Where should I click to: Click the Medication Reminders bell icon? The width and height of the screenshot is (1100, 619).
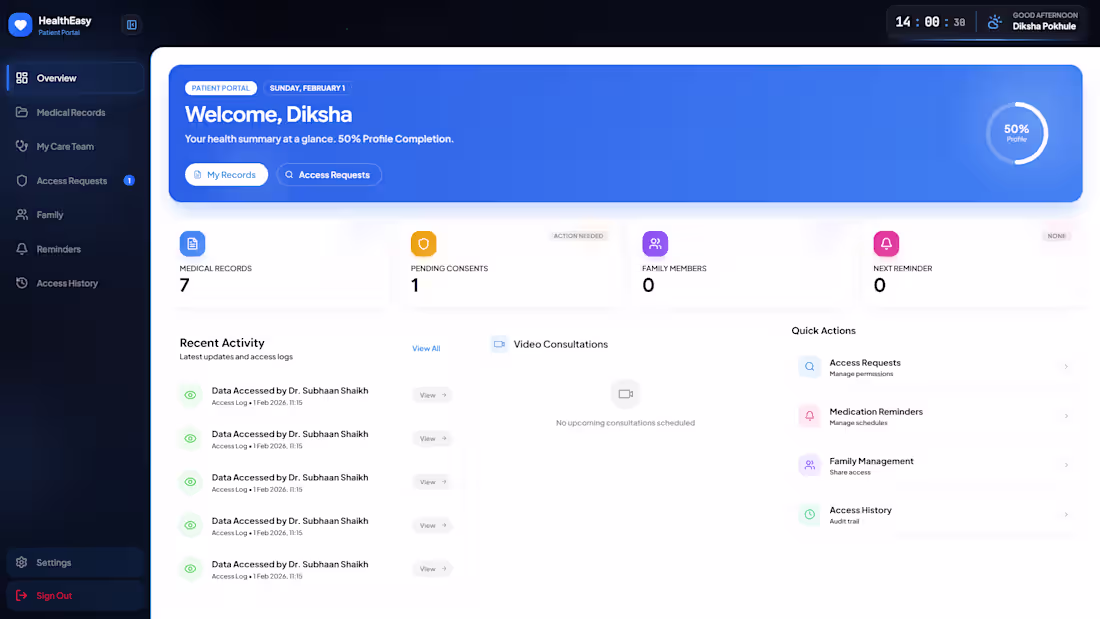810,416
